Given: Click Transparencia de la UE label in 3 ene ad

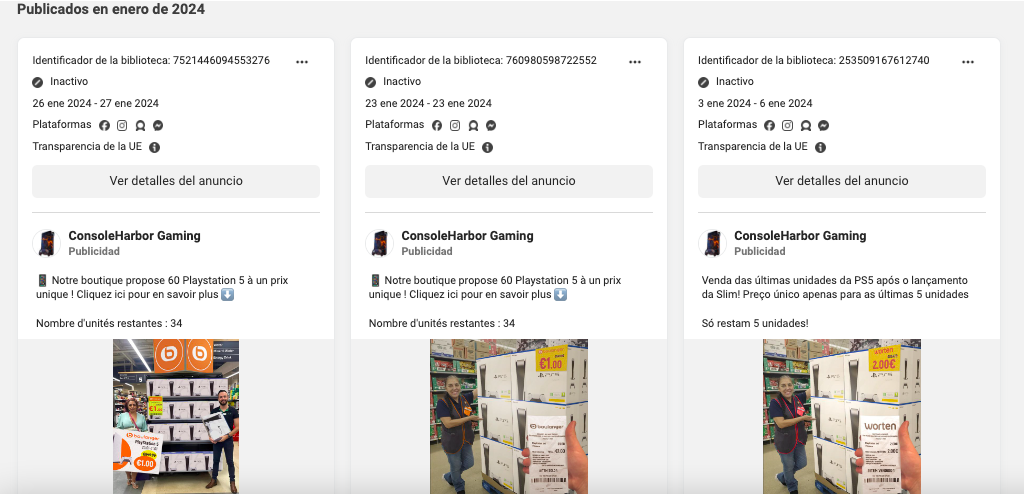Looking at the screenshot, I should tap(753, 146).
